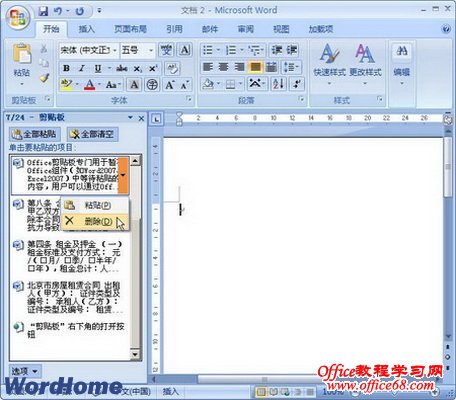Center align text
The height and width of the screenshot is (400, 456).
coord(223,67)
